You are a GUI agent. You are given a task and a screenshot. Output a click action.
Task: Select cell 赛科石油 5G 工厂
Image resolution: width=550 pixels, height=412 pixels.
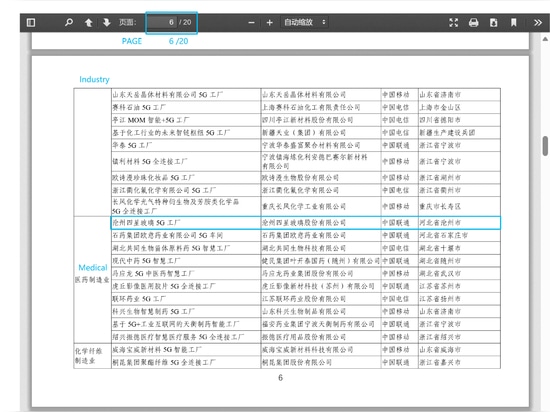coord(186,107)
